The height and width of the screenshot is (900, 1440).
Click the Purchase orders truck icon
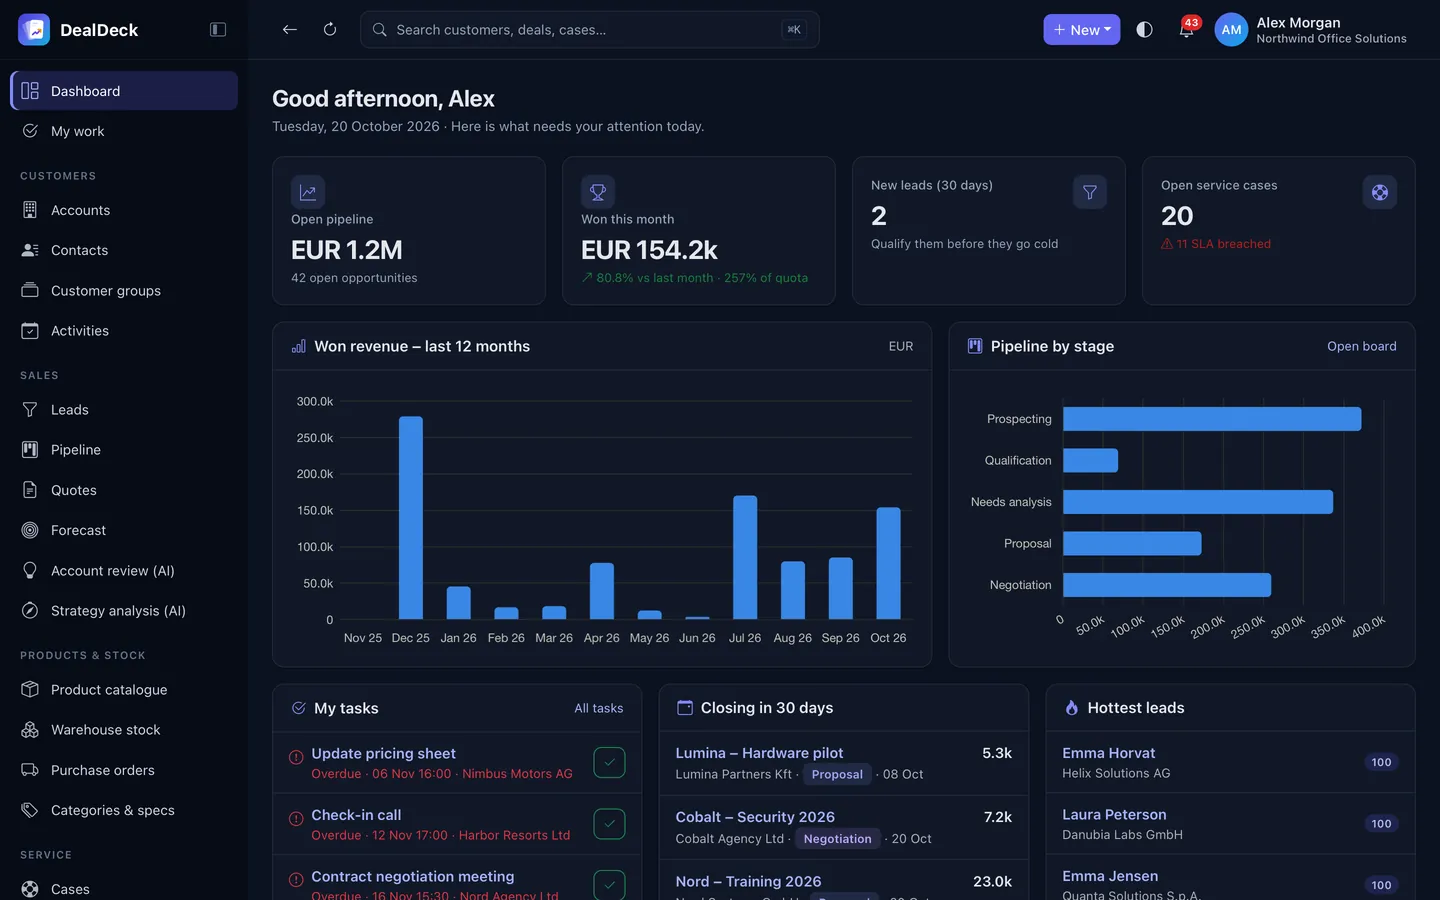pos(30,770)
